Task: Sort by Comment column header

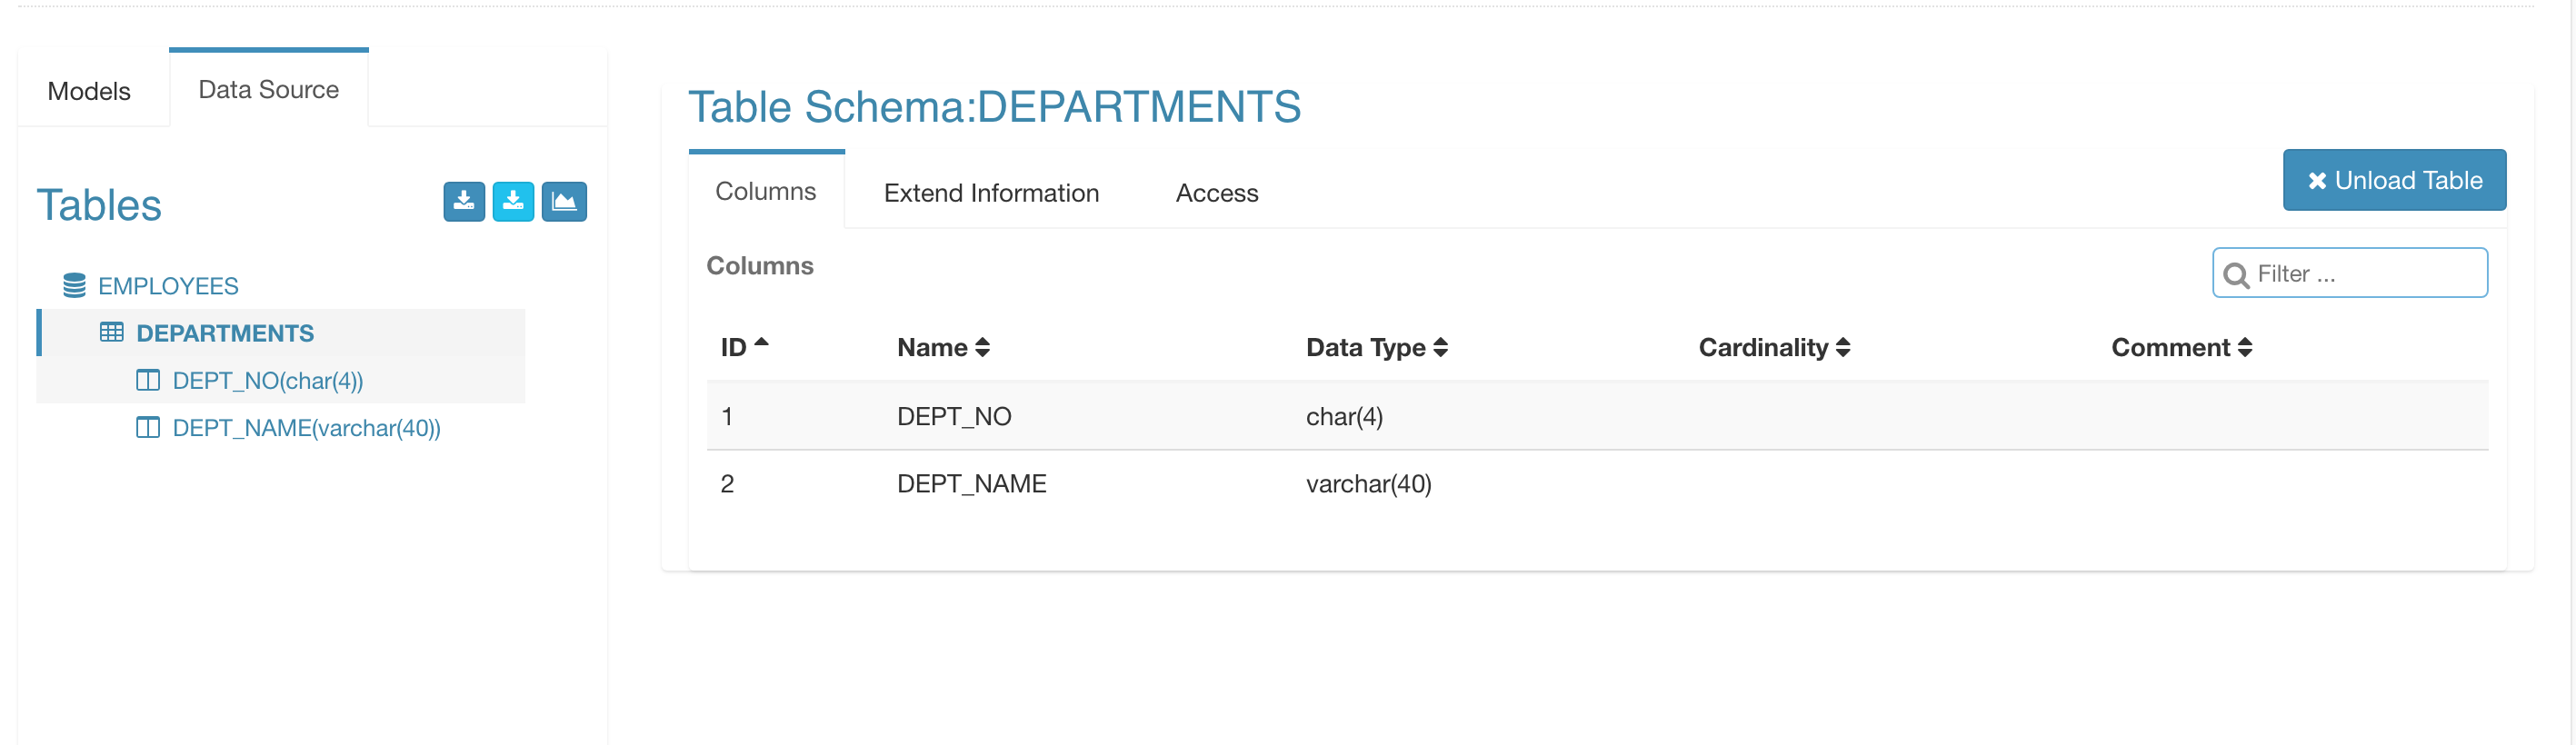Action: coord(2180,347)
